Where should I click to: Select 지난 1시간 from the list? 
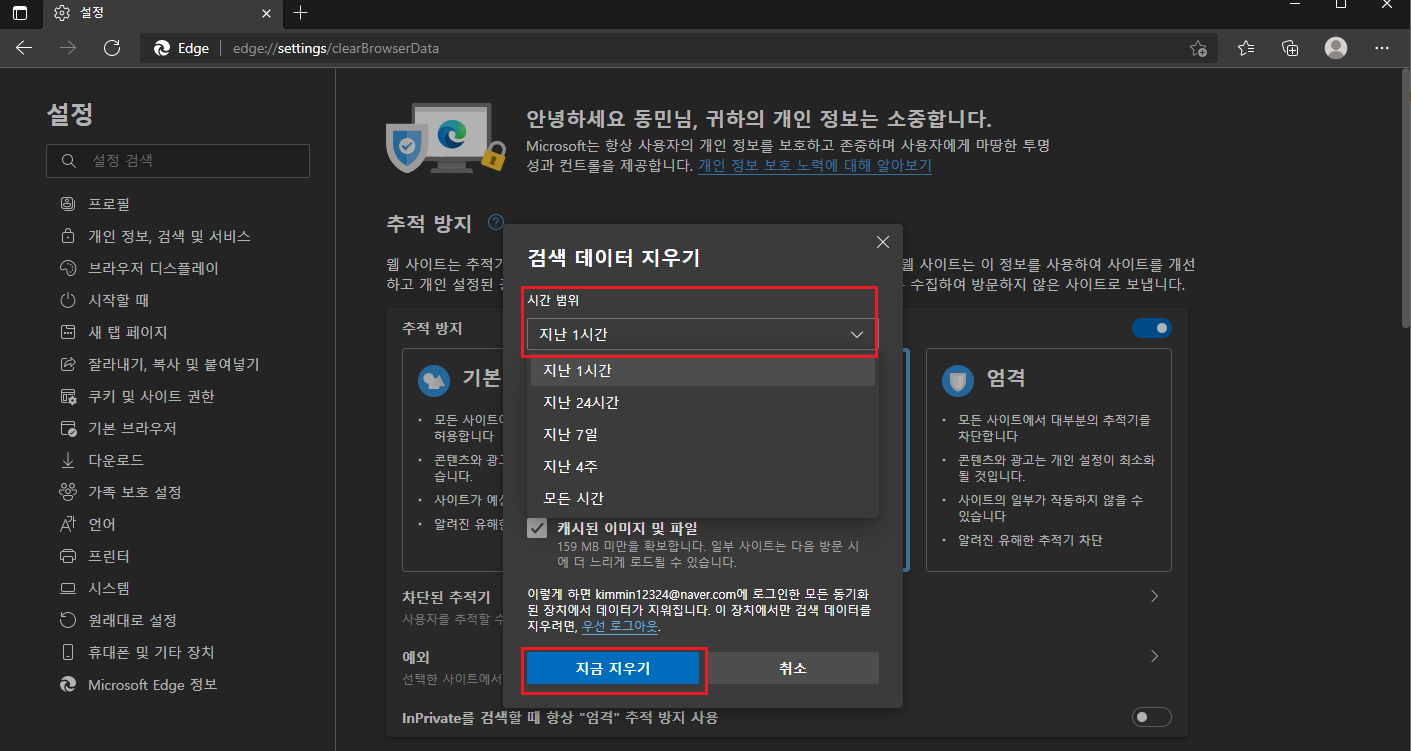pos(702,370)
